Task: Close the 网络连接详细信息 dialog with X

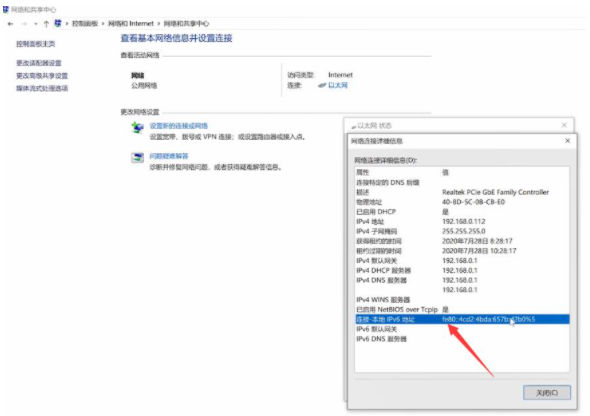Action: click(567, 141)
